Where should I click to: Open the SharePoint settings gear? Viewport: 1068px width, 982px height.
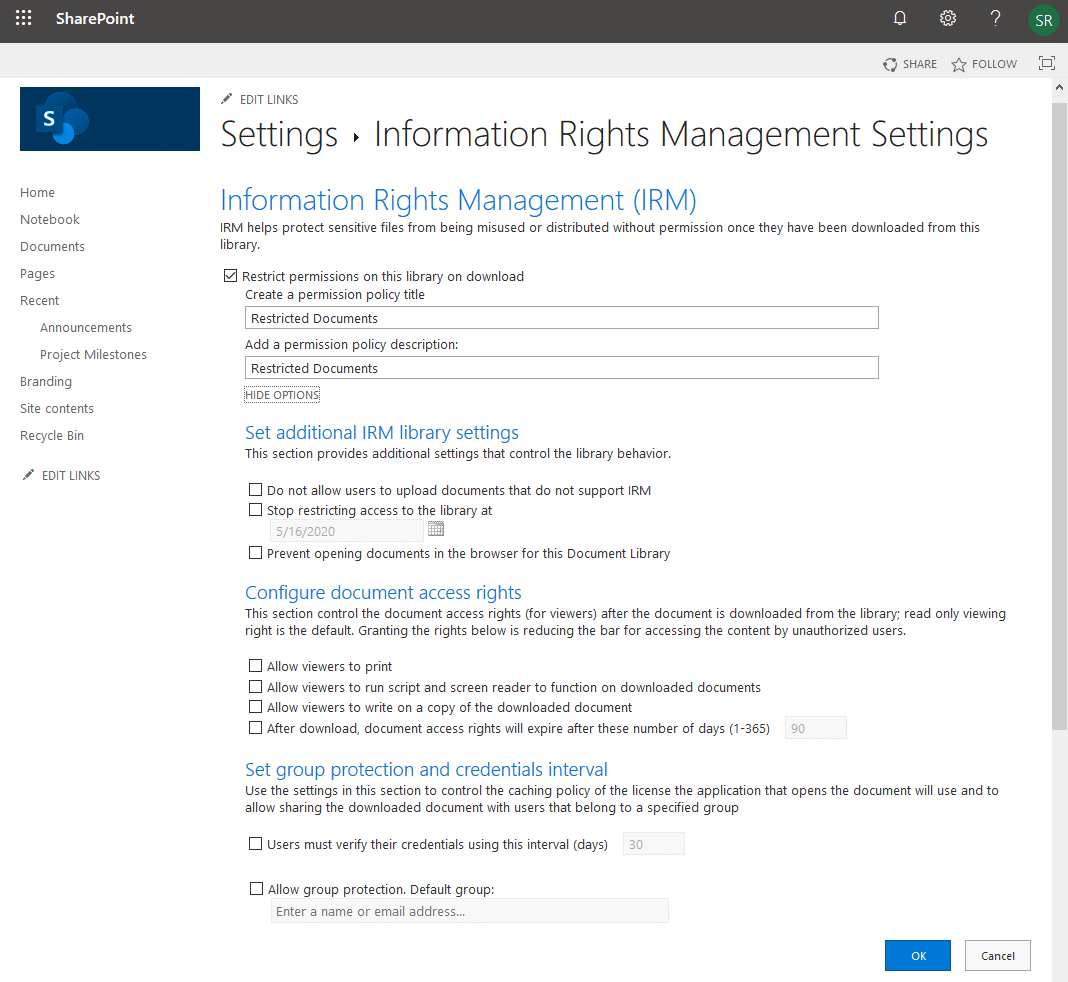947,18
